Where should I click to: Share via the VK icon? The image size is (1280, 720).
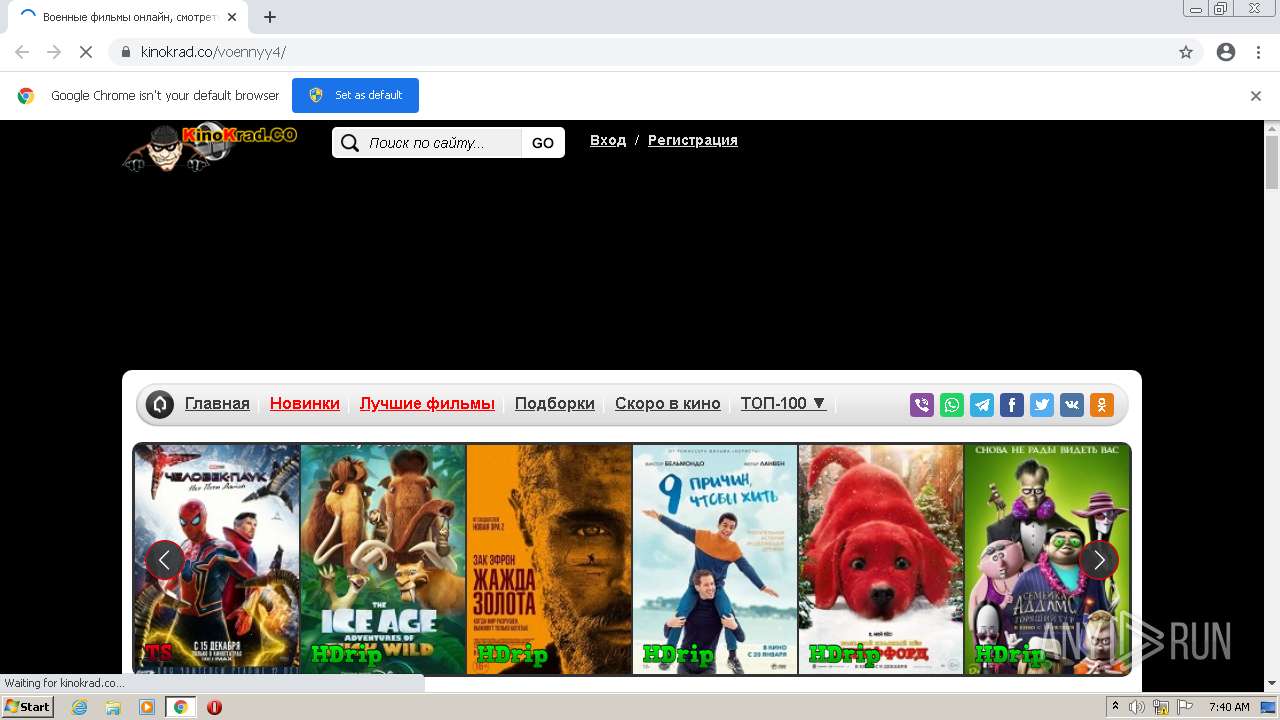[x=1072, y=404]
